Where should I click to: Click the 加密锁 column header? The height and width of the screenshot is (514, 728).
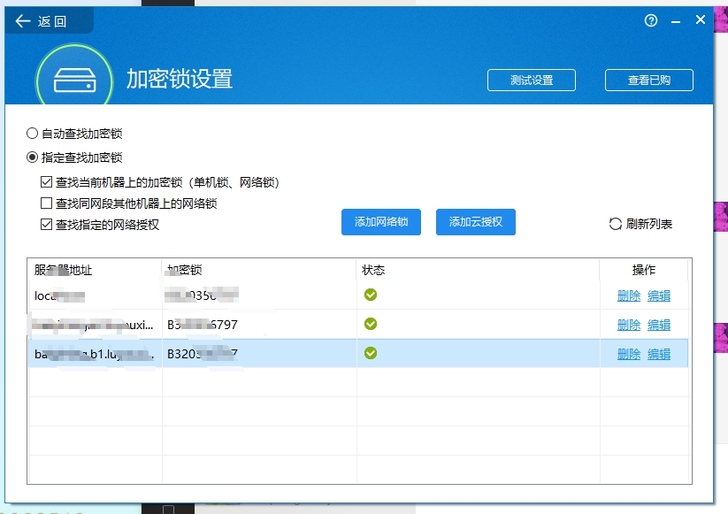259,270
